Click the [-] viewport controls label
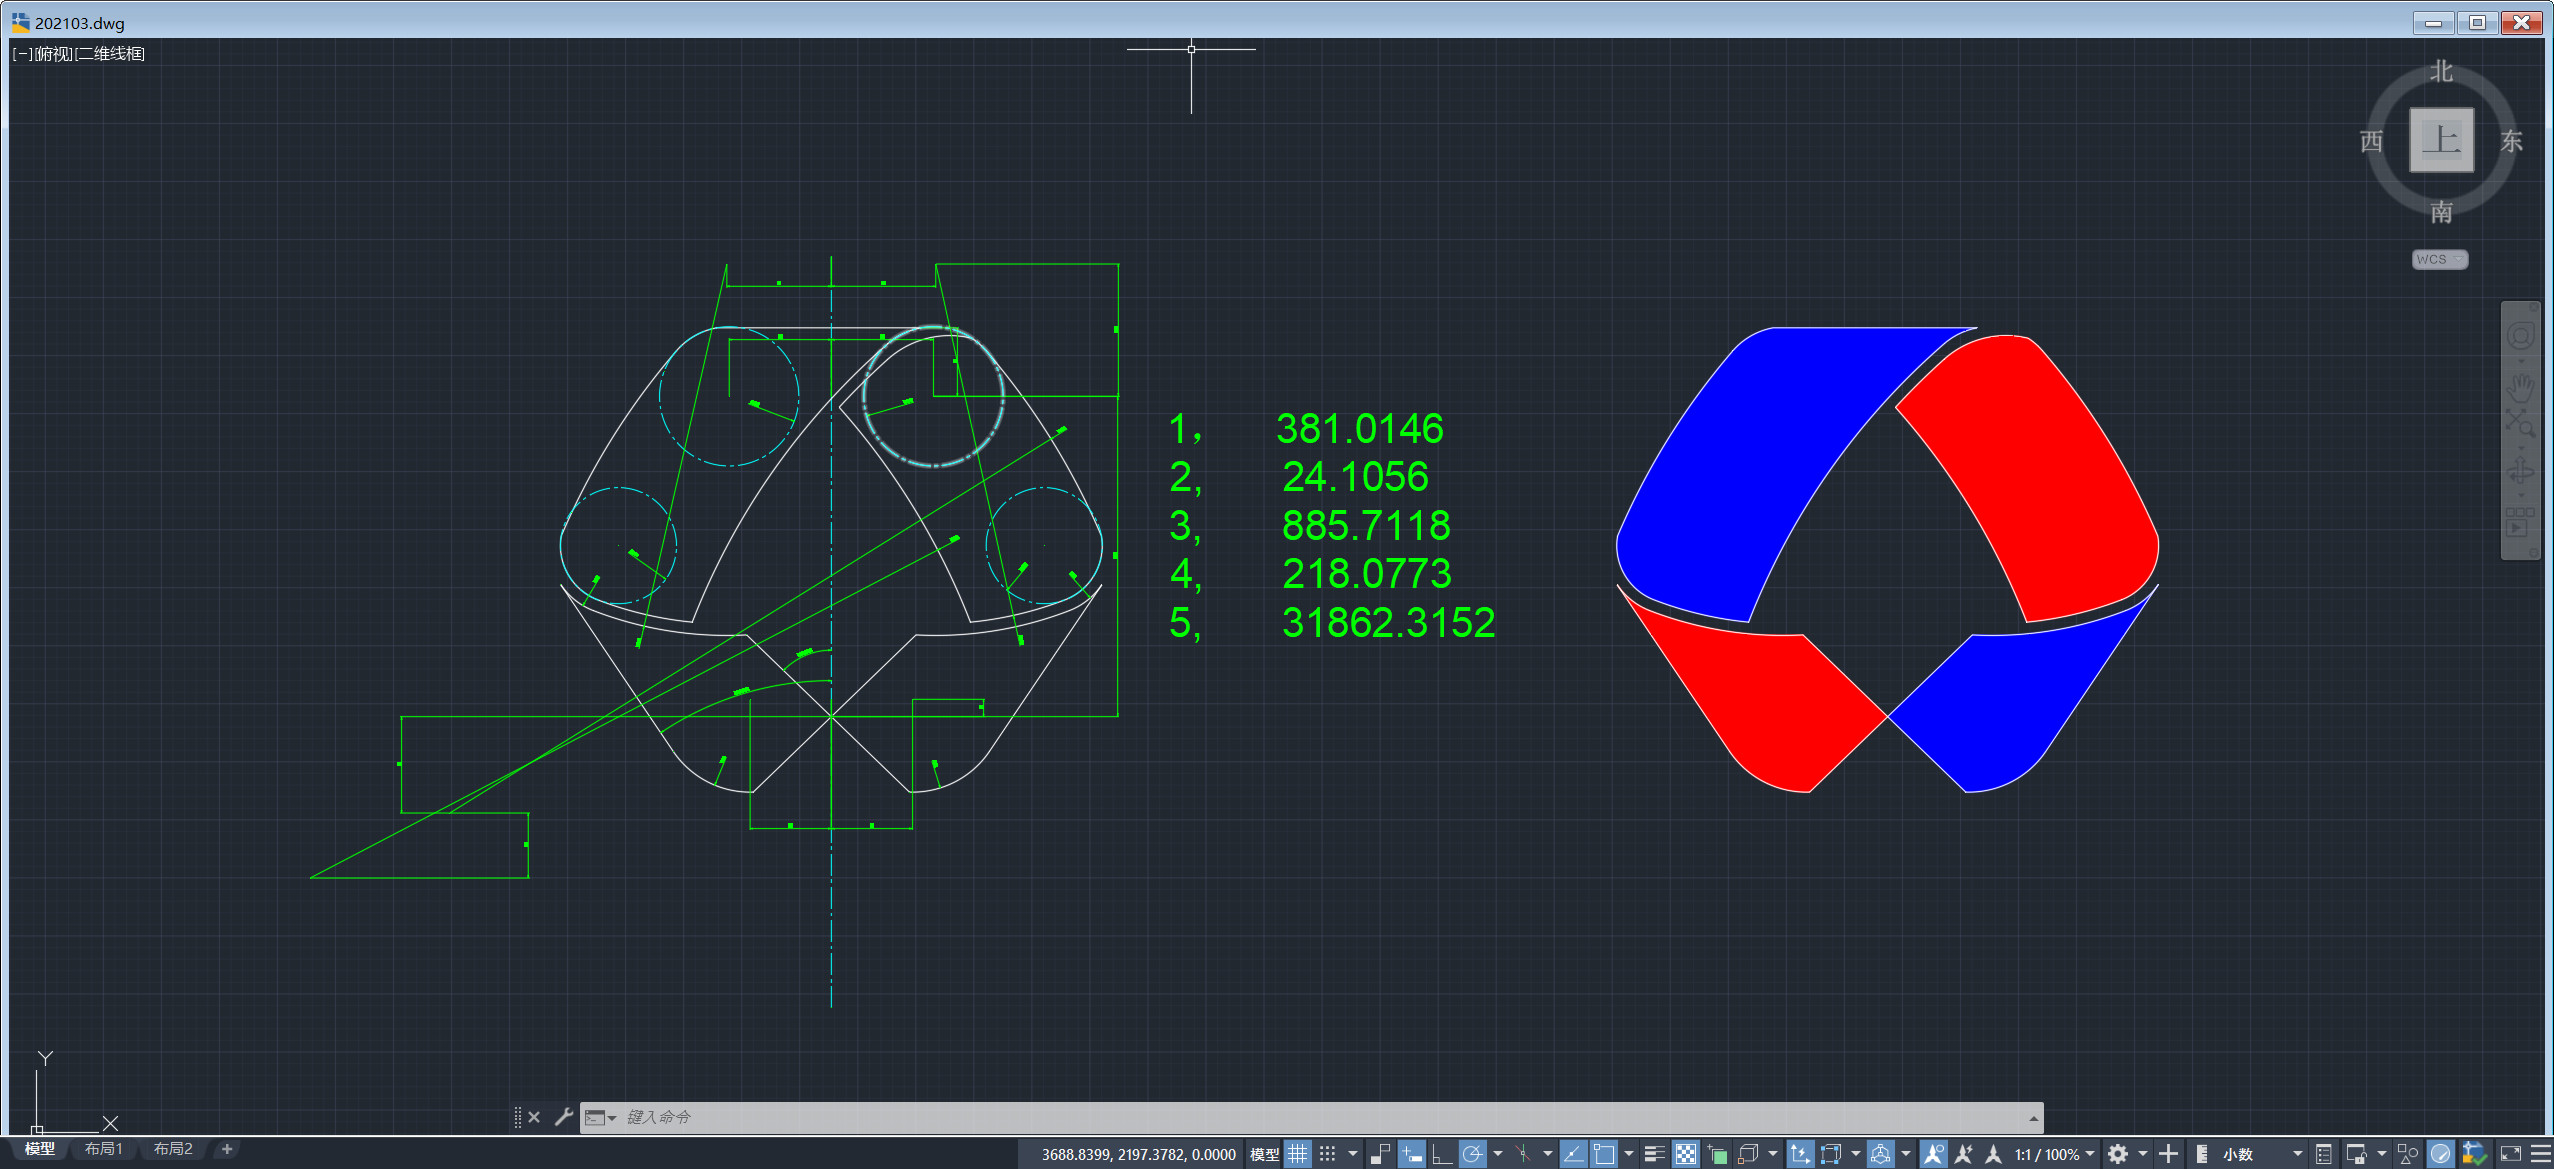This screenshot has height=1169, width=2554. 22,54
